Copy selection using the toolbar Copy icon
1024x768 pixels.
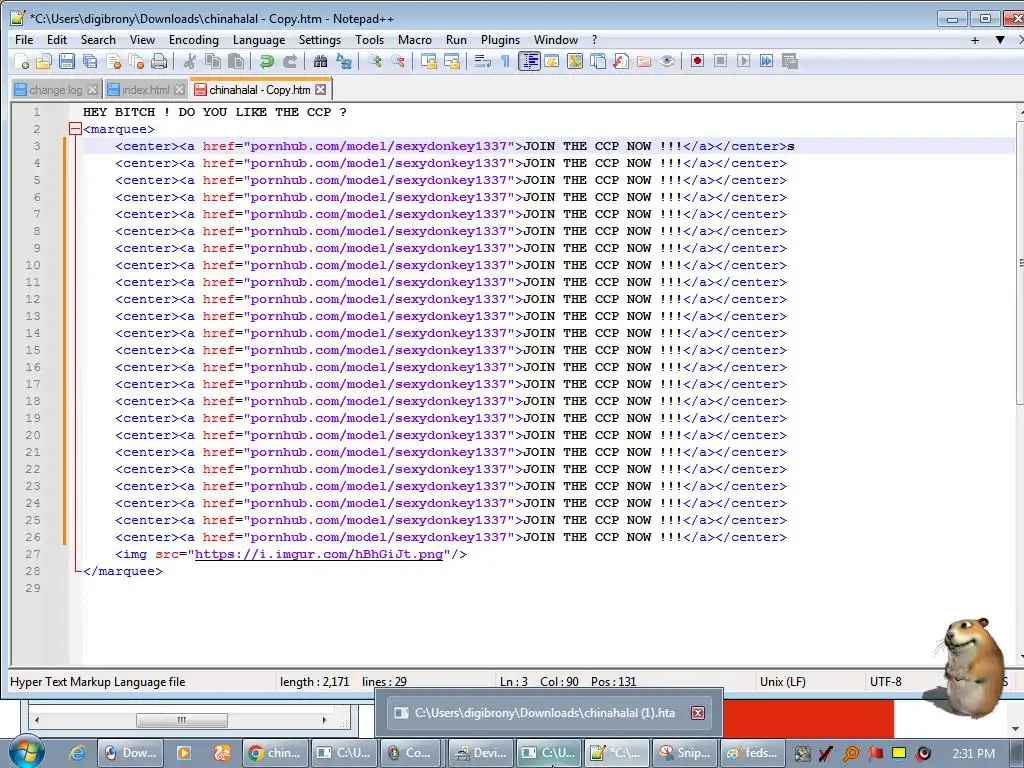coord(213,61)
